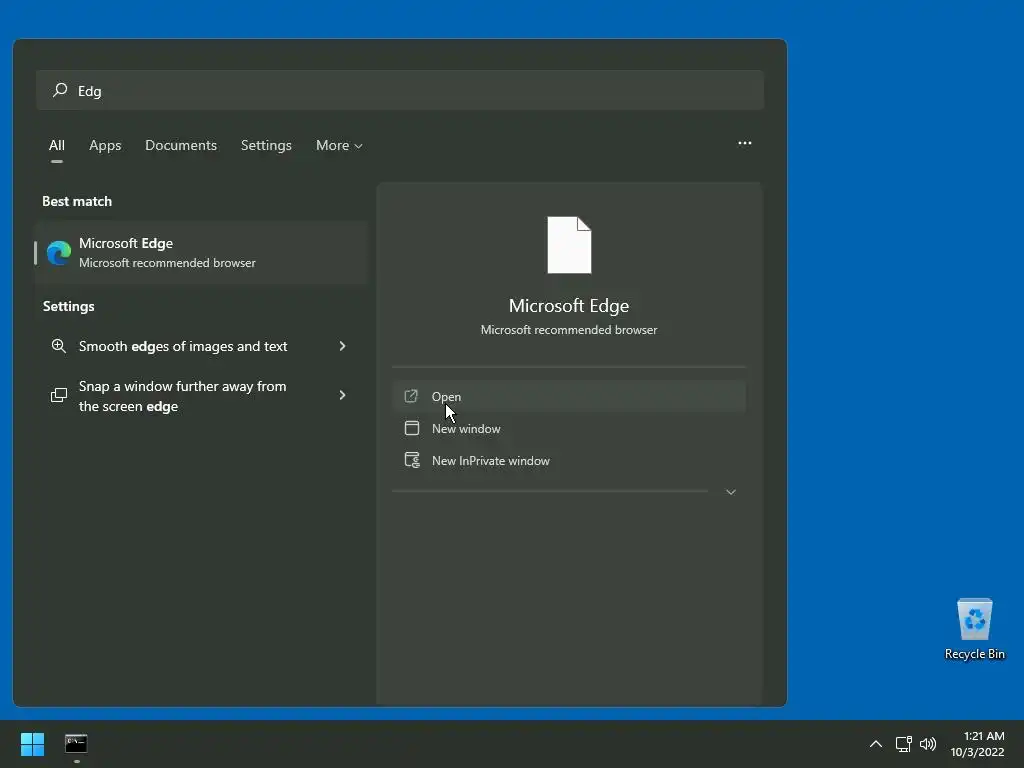This screenshot has height=768, width=1024.
Task: Expand the More filter dropdown
Action: point(339,145)
